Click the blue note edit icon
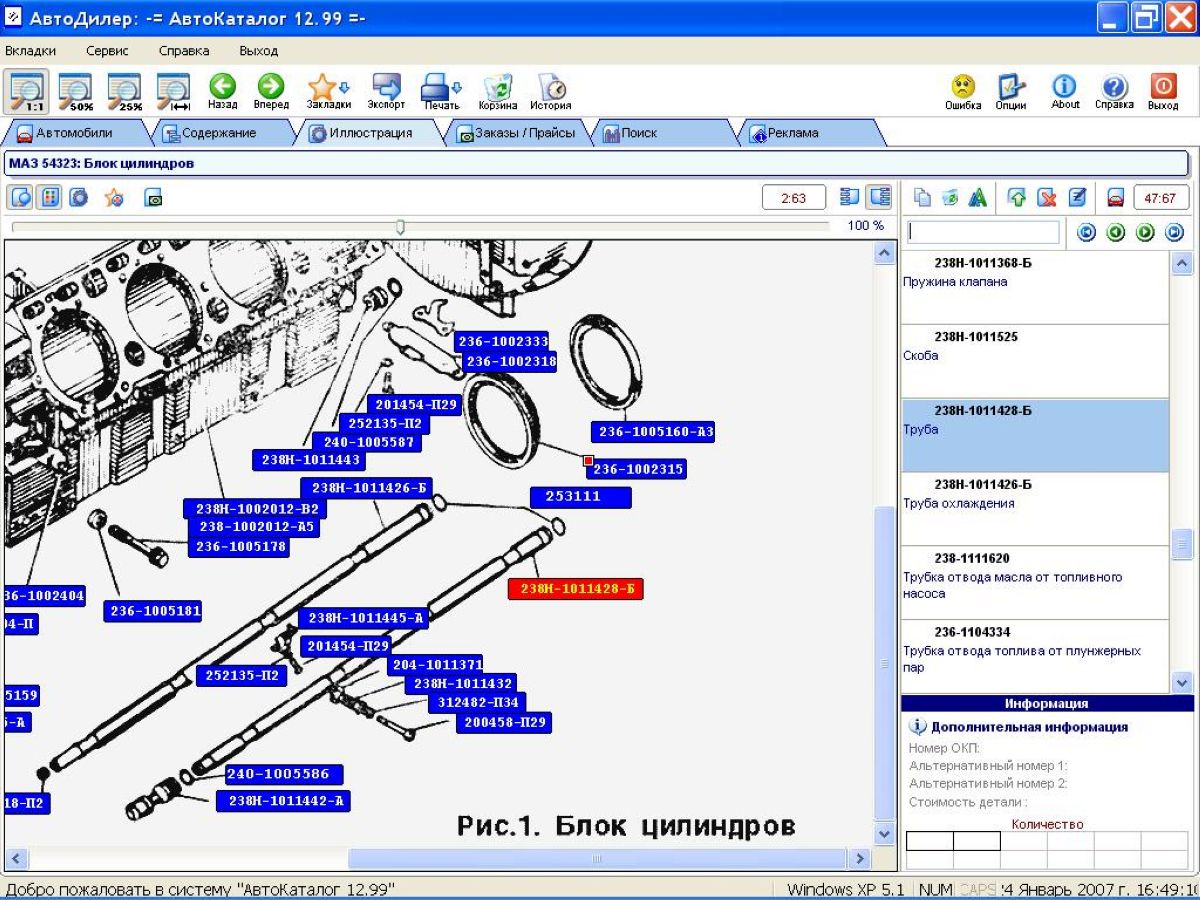 tap(1077, 198)
